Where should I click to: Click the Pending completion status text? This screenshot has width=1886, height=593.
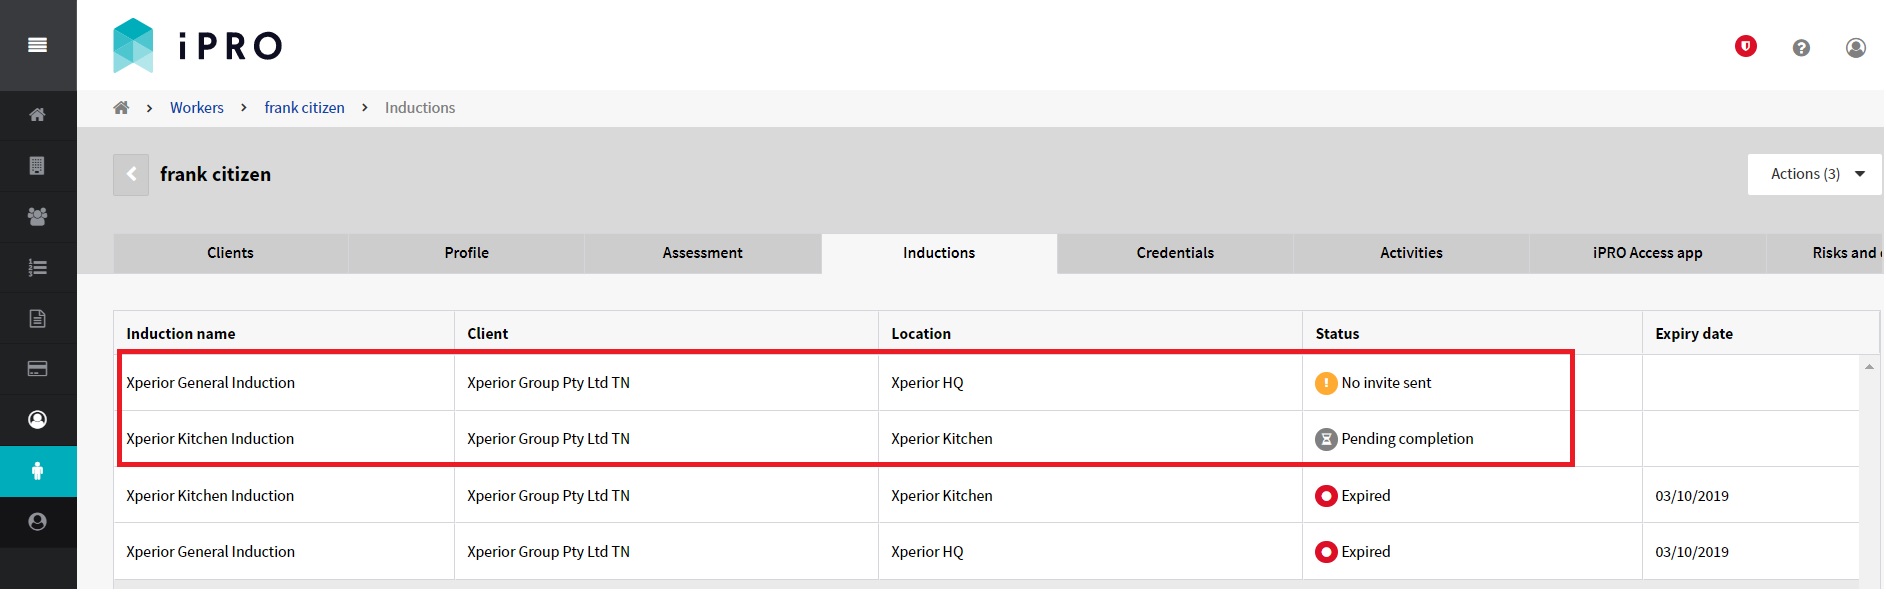(x=1407, y=439)
